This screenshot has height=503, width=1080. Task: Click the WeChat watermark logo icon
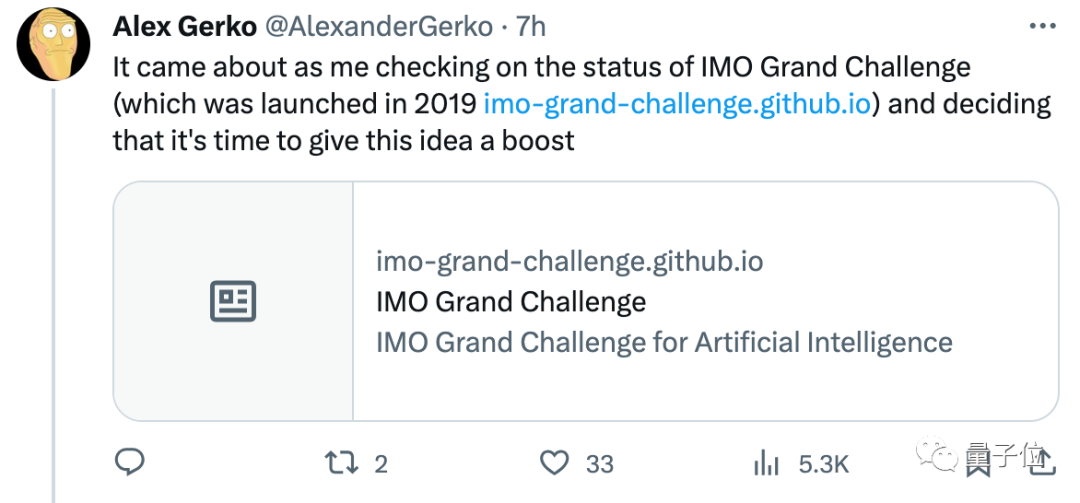pos(937,453)
